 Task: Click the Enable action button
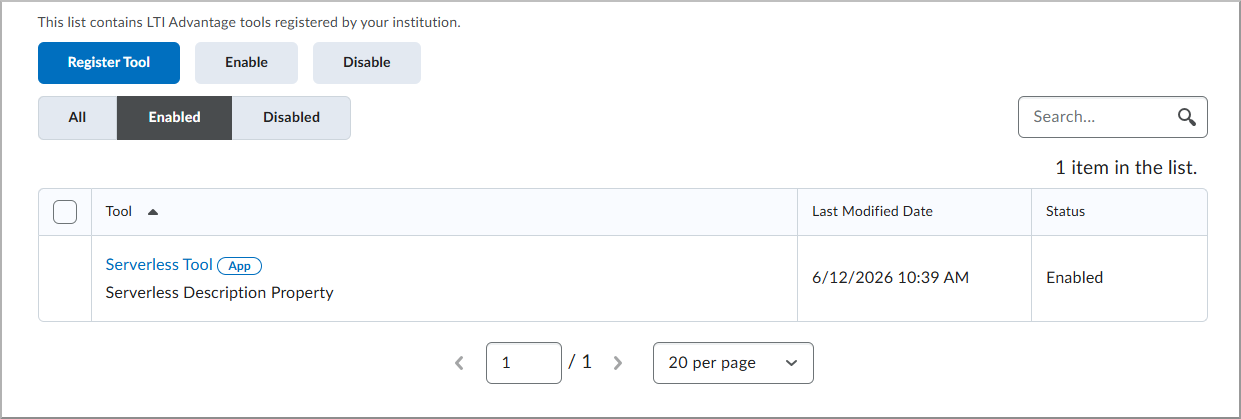click(x=246, y=62)
